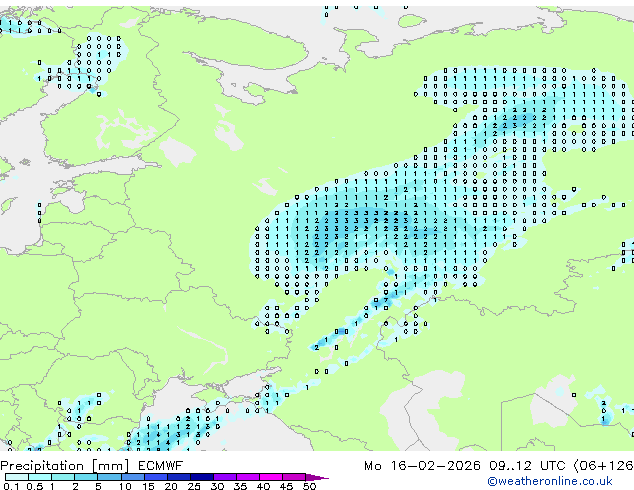
Task: Click the '(06+126' forecast run text
Action: [x=603, y=466]
